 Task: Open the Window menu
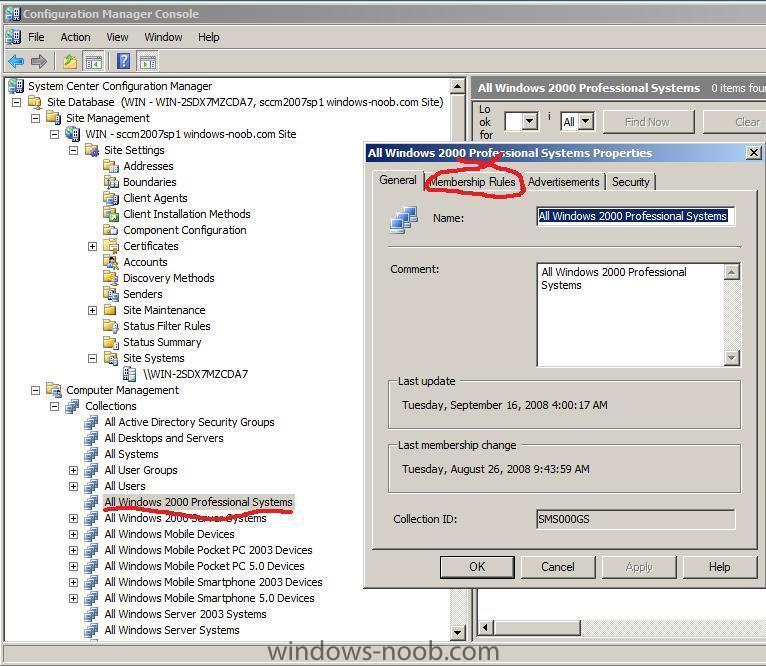tap(163, 37)
